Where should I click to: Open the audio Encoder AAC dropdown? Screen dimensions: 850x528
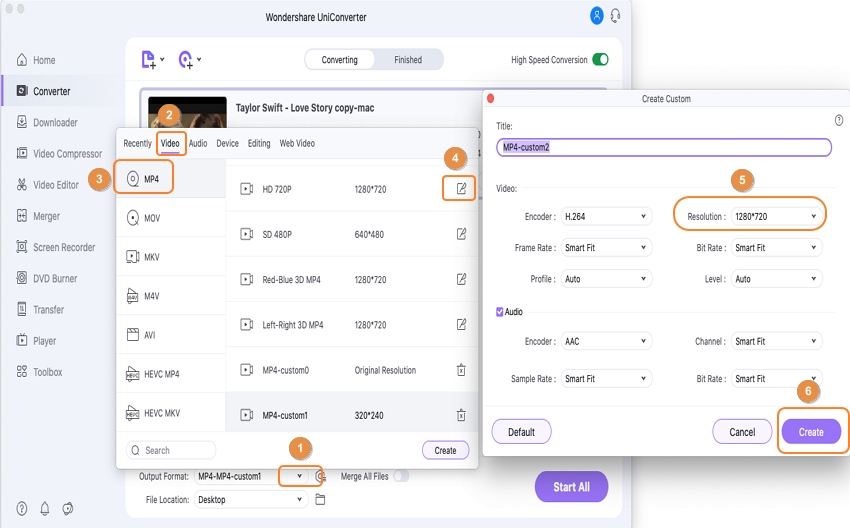pyautogui.click(x=606, y=342)
